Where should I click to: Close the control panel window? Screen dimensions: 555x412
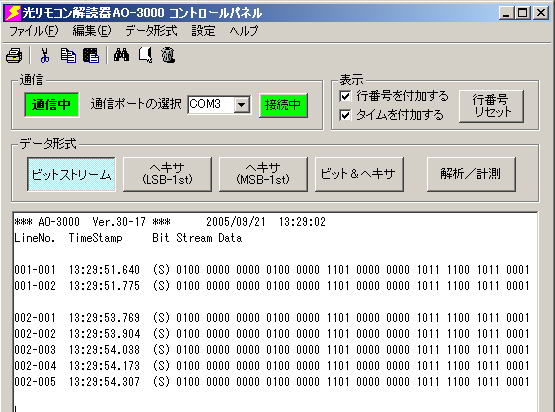tap(541, 13)
